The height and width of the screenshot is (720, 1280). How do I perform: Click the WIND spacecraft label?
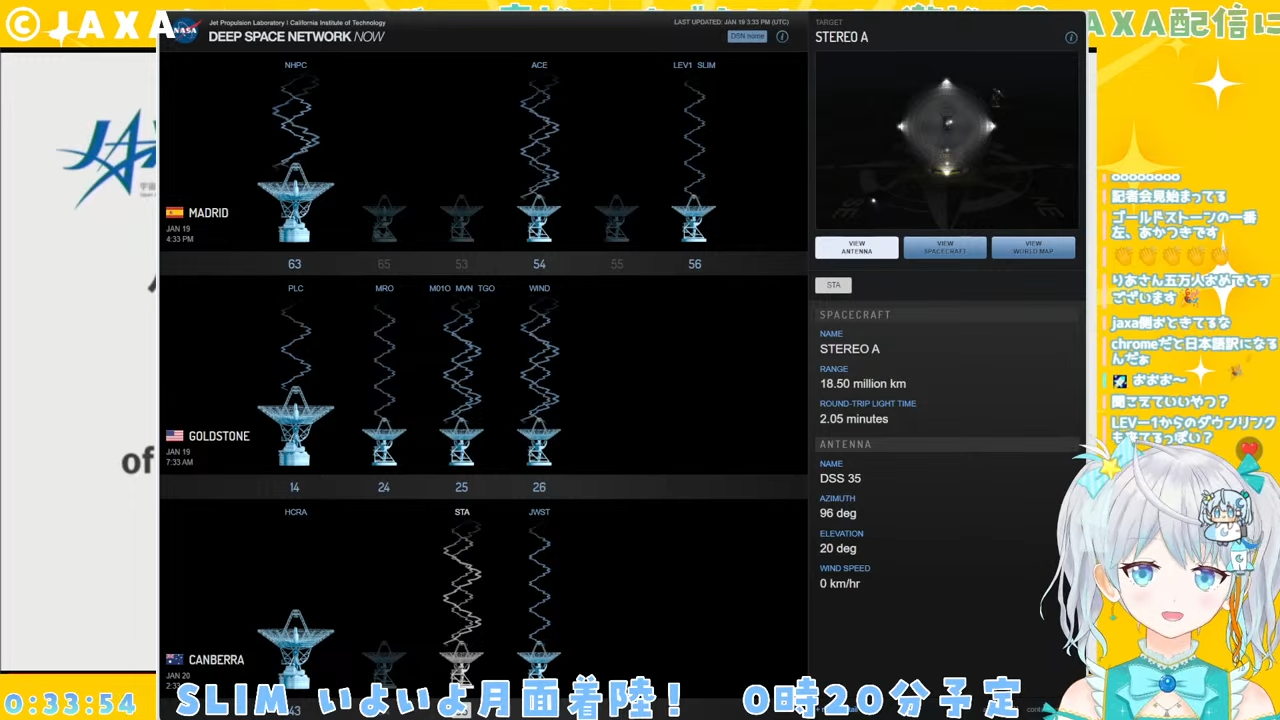click(539, 288)
